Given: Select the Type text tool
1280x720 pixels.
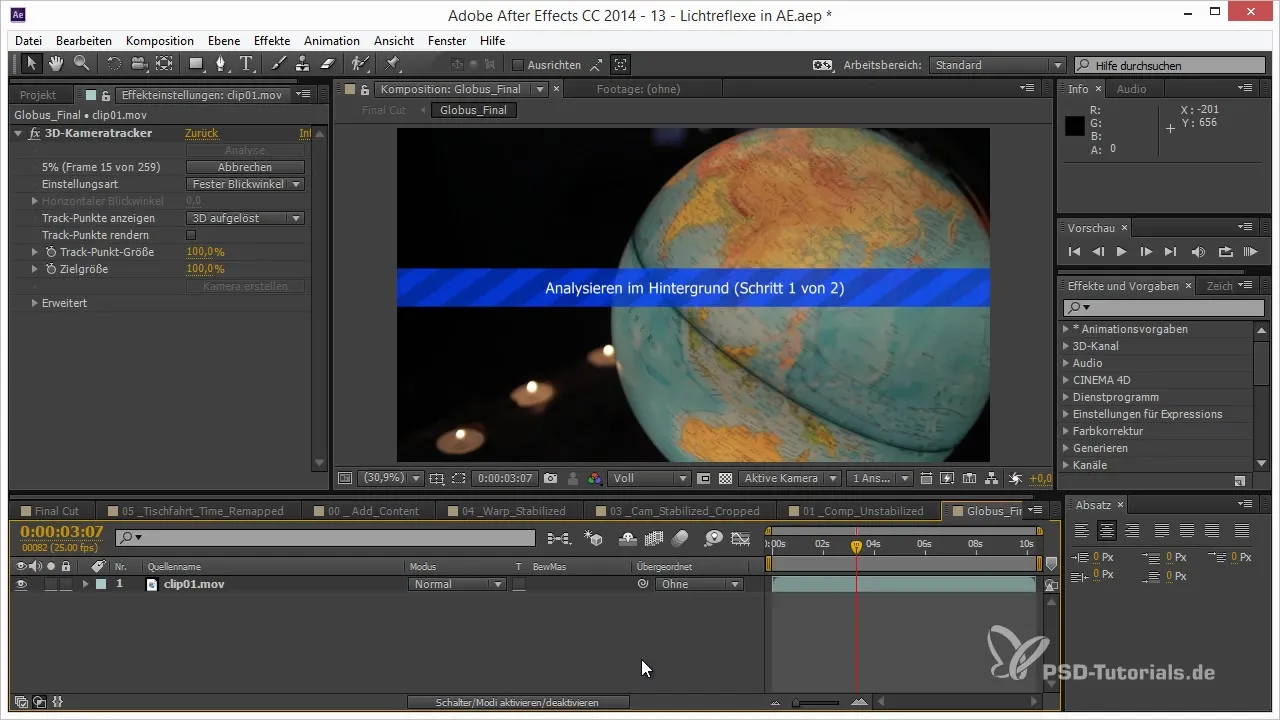Looking at the screenshot, I should point(246,64).
